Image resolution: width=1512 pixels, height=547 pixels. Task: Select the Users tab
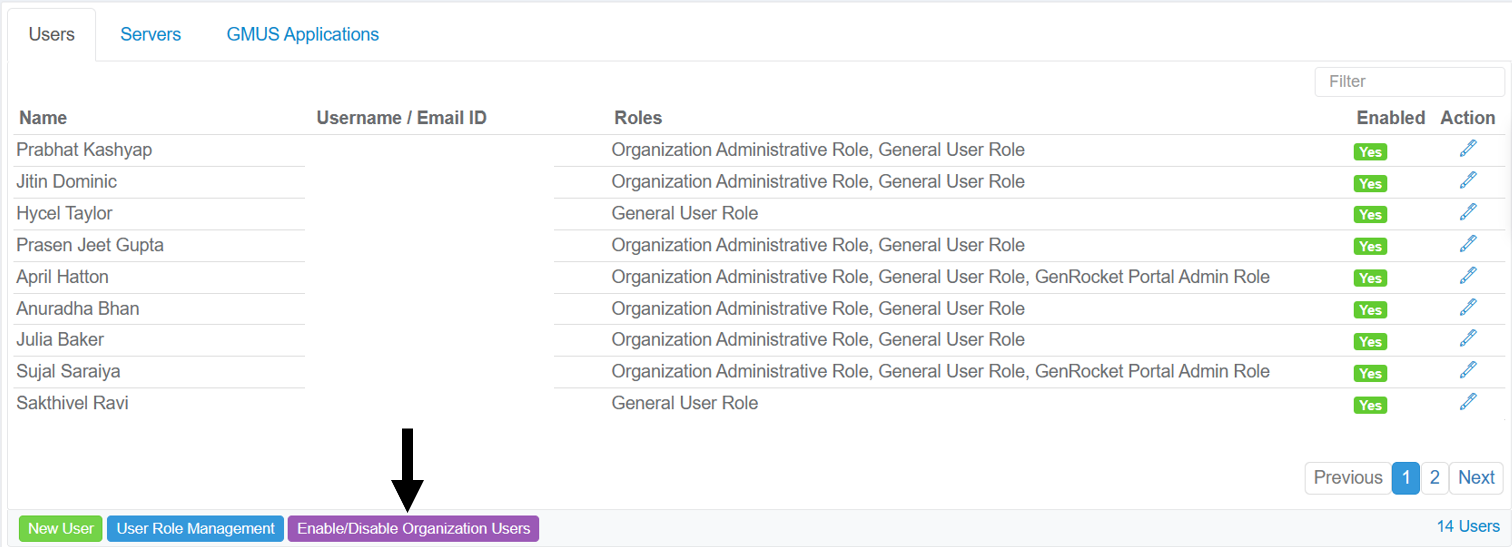pyautogui.click(x=52, y=34)
